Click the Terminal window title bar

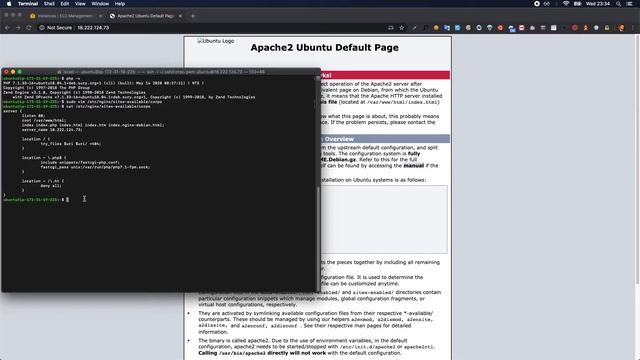(161, 72)
